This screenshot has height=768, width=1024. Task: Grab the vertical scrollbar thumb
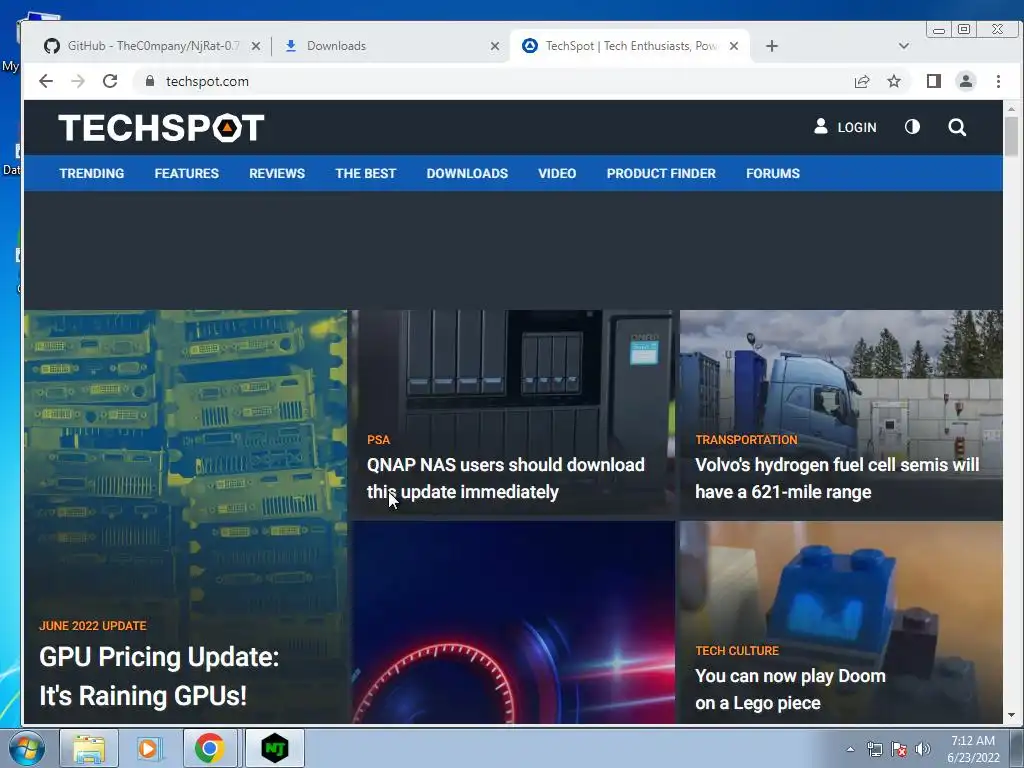tap(1011, 136)
